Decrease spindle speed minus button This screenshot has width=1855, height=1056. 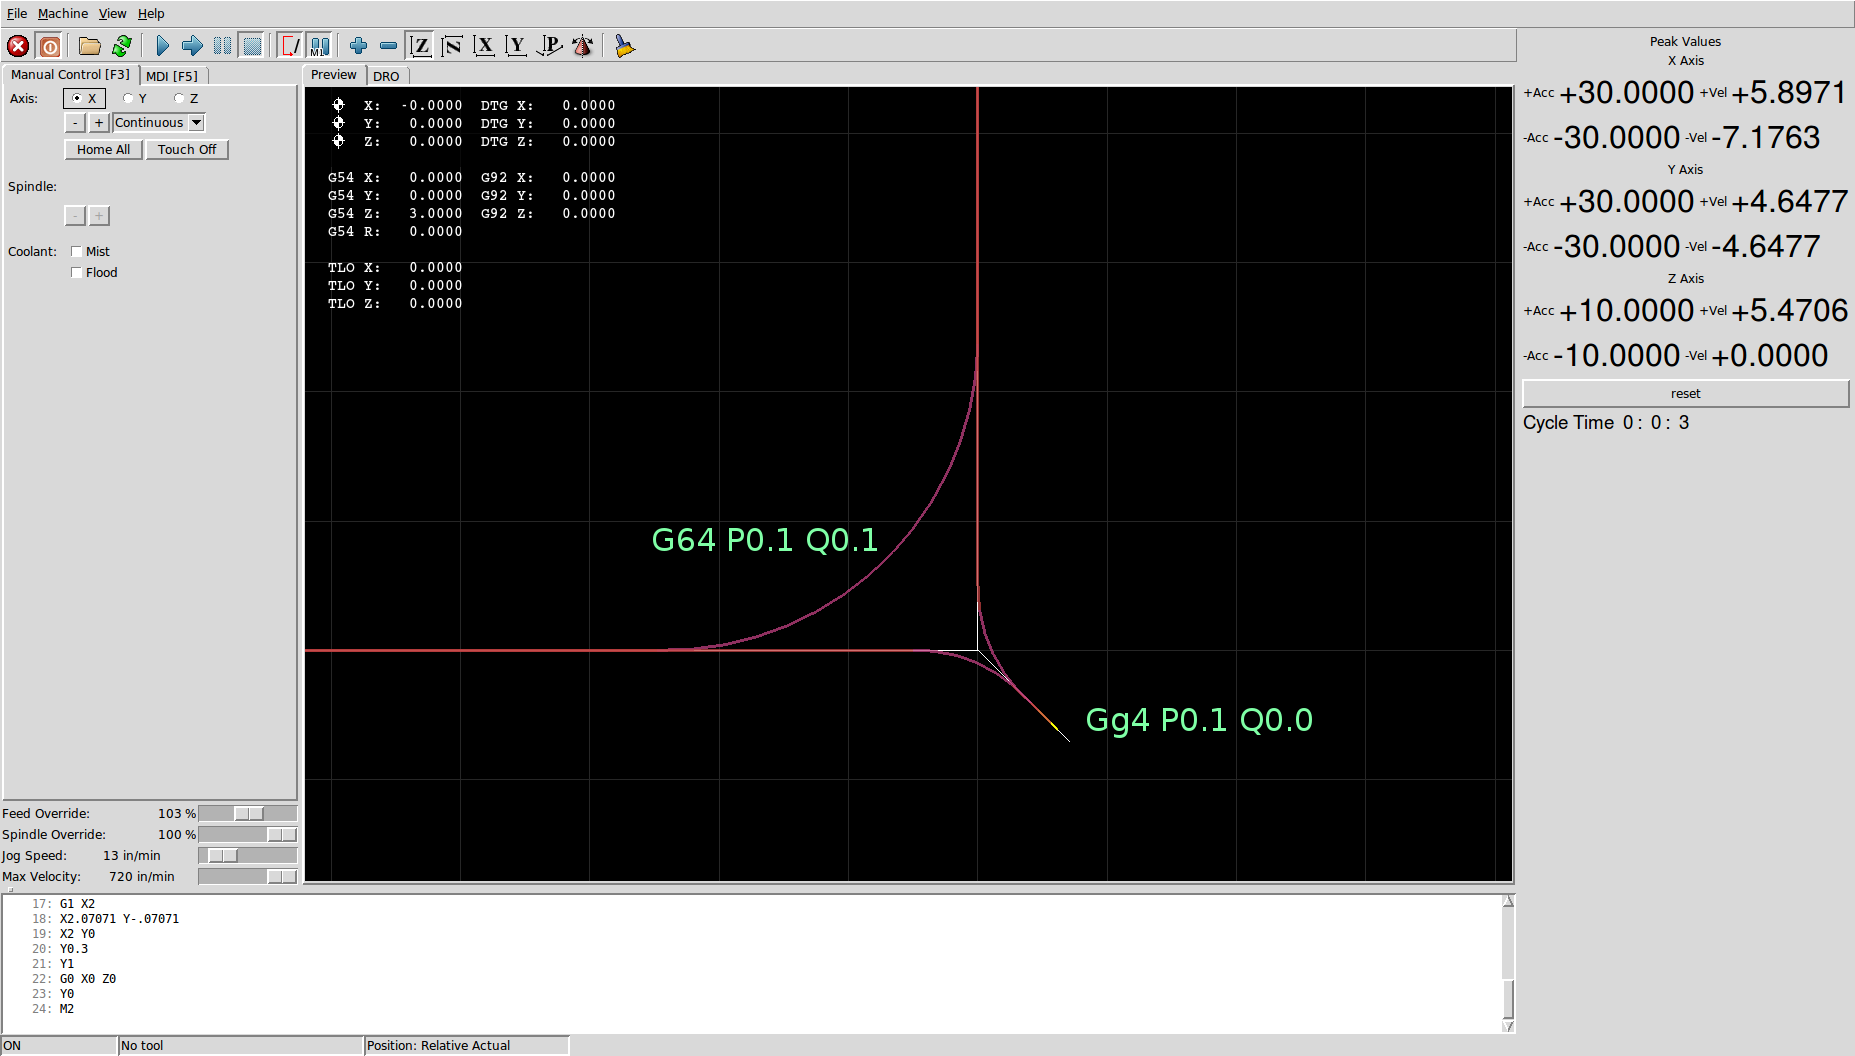click(x=75, y=216)
